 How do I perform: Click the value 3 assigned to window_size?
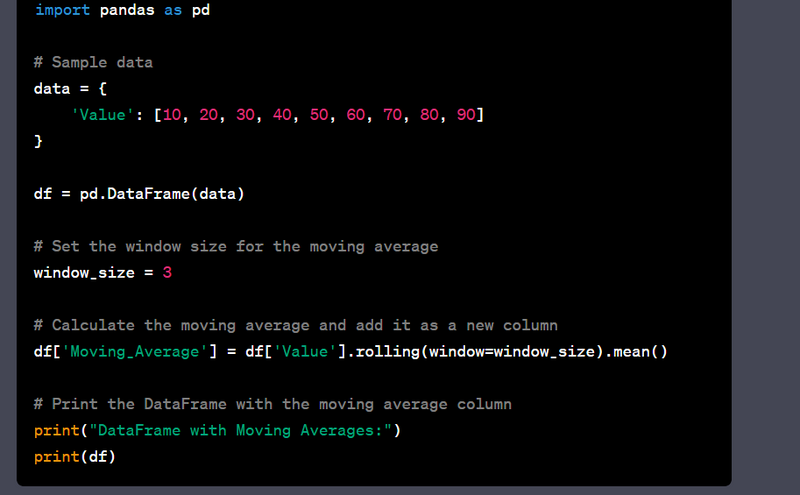pyautogui.click(x=167, y=272)
